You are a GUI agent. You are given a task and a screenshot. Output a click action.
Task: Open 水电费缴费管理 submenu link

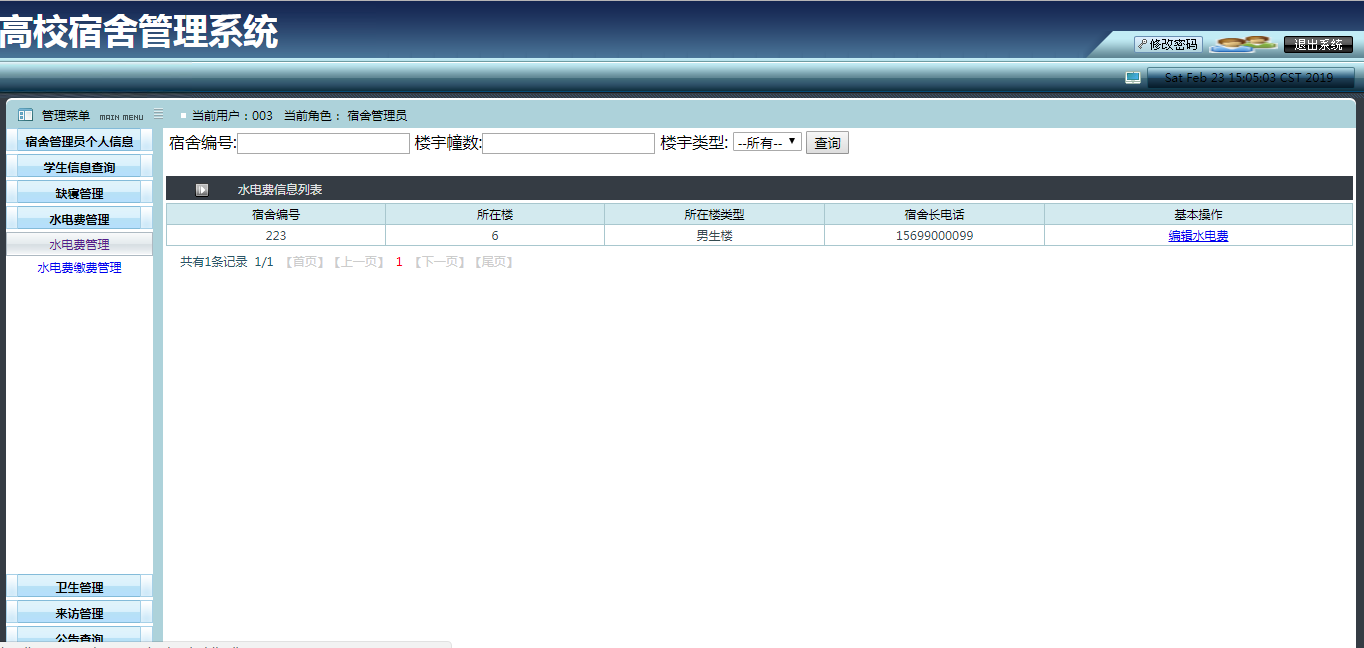[x=79, y=268]
